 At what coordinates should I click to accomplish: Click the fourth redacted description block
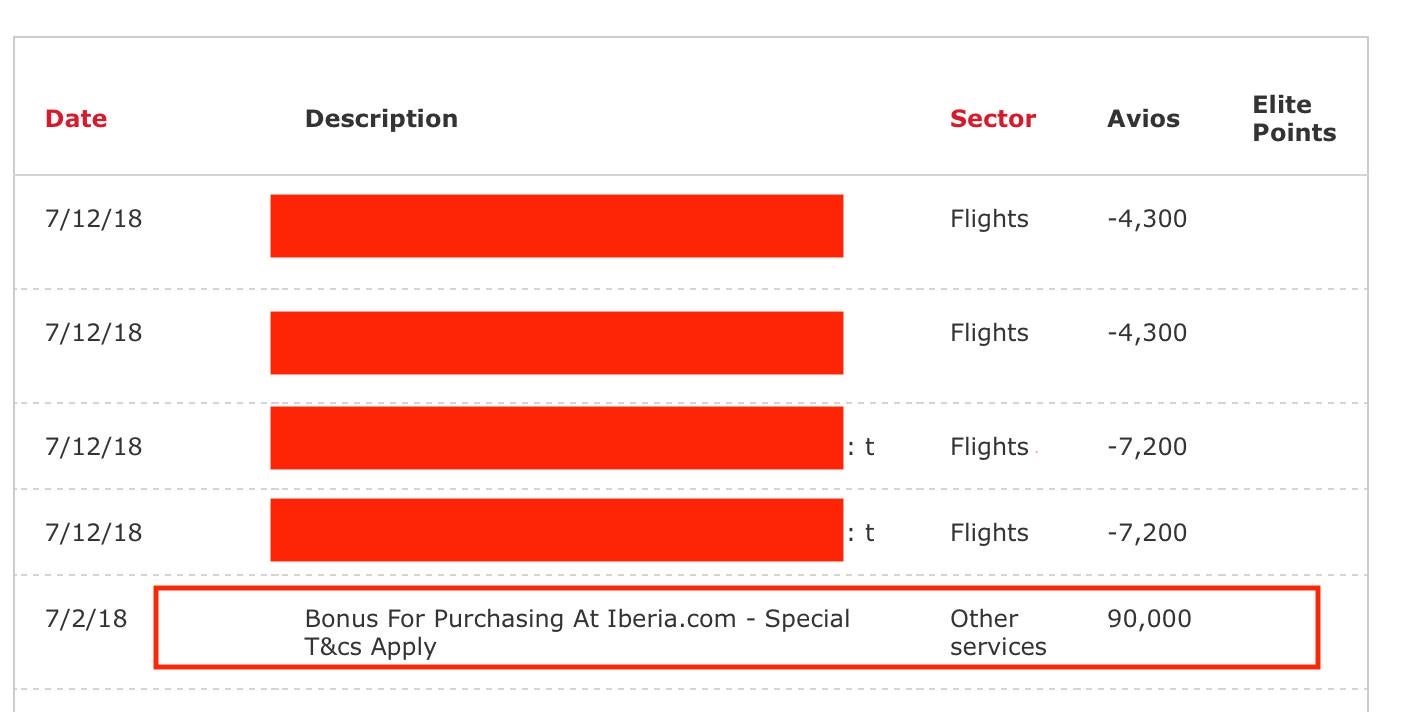pyautogui.click(x=556, y=530)
